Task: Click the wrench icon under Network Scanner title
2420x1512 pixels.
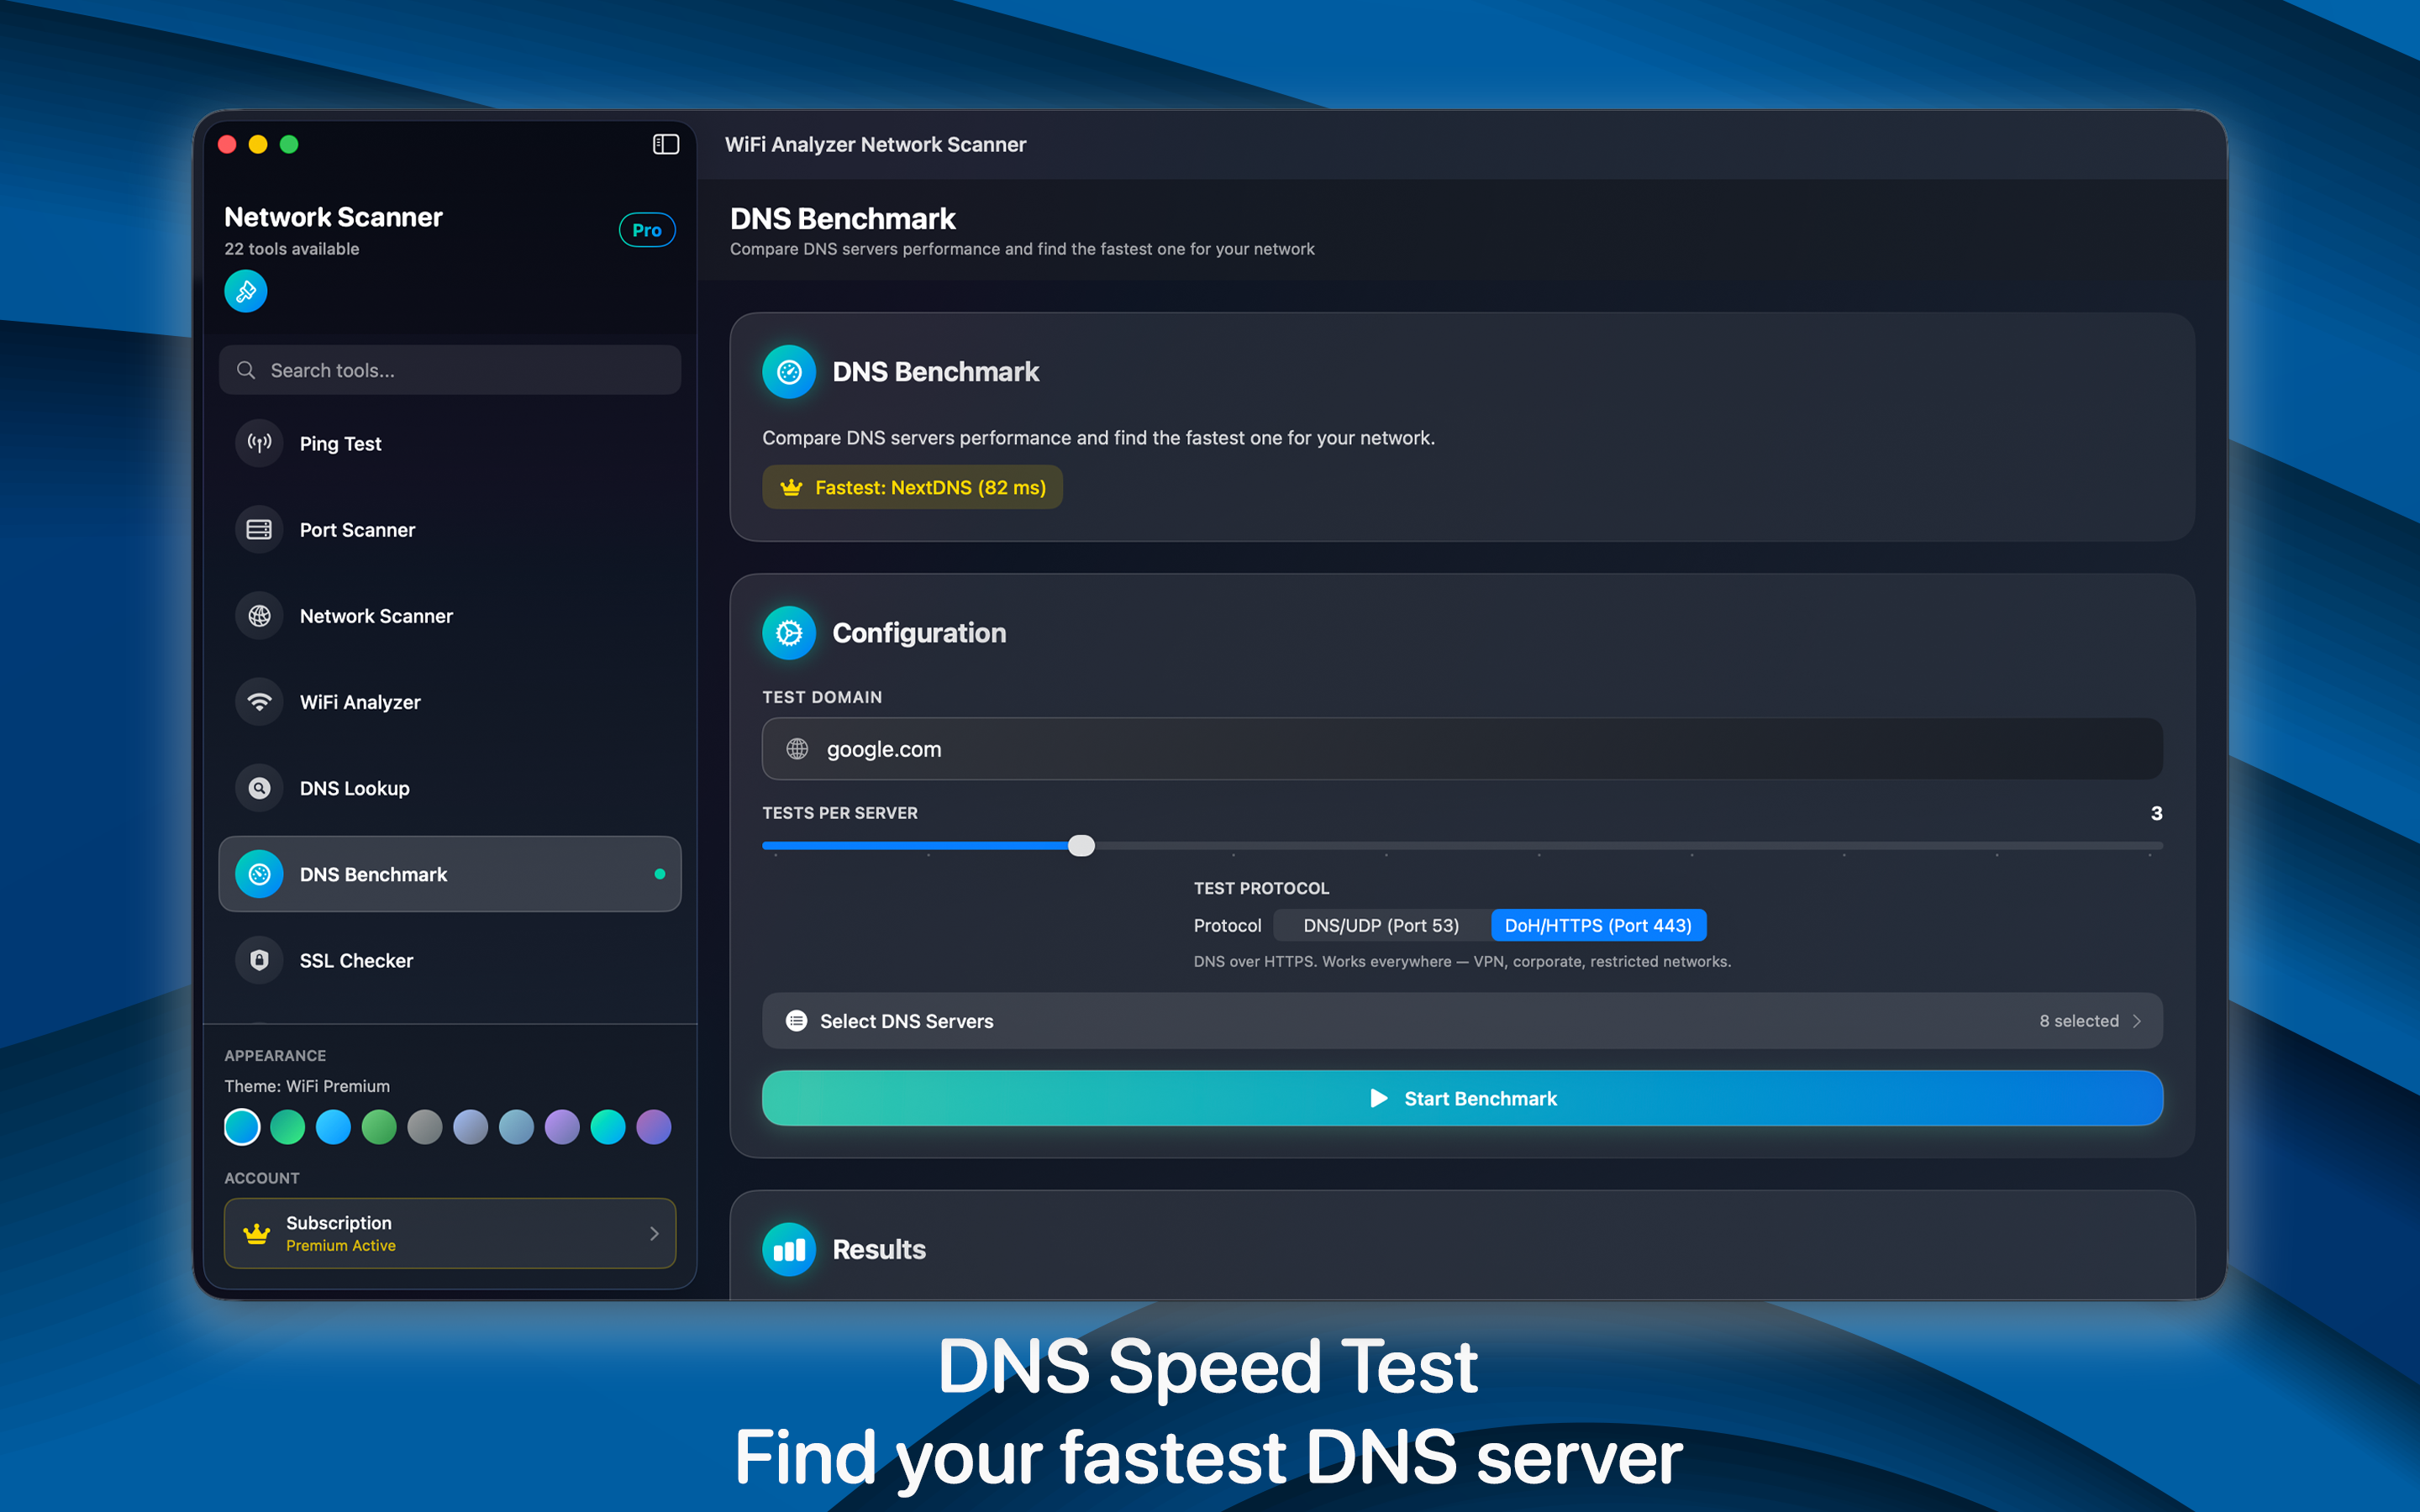Action: tap(245, 291)
